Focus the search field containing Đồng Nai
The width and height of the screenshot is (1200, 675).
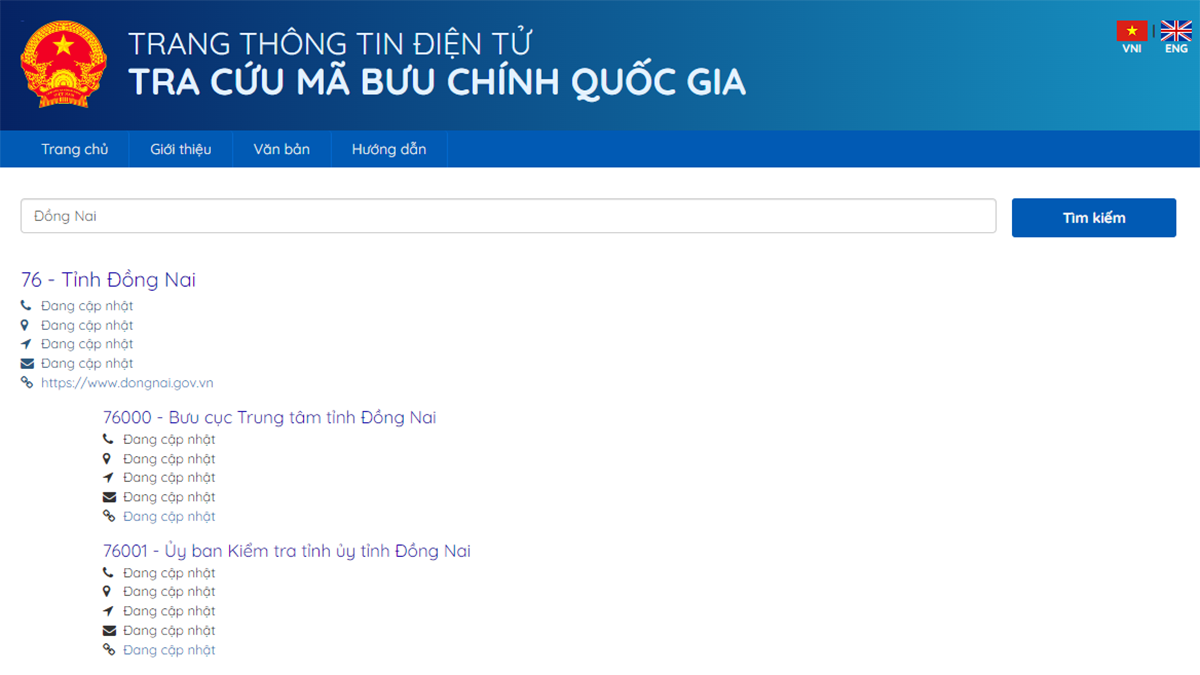tap(508, 216)
